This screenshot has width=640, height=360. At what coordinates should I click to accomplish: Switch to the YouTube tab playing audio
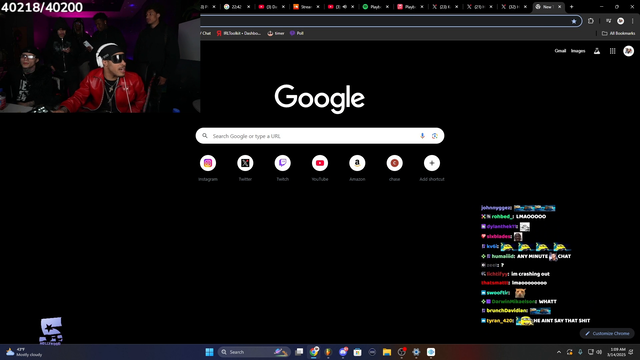tap(341, 7)
